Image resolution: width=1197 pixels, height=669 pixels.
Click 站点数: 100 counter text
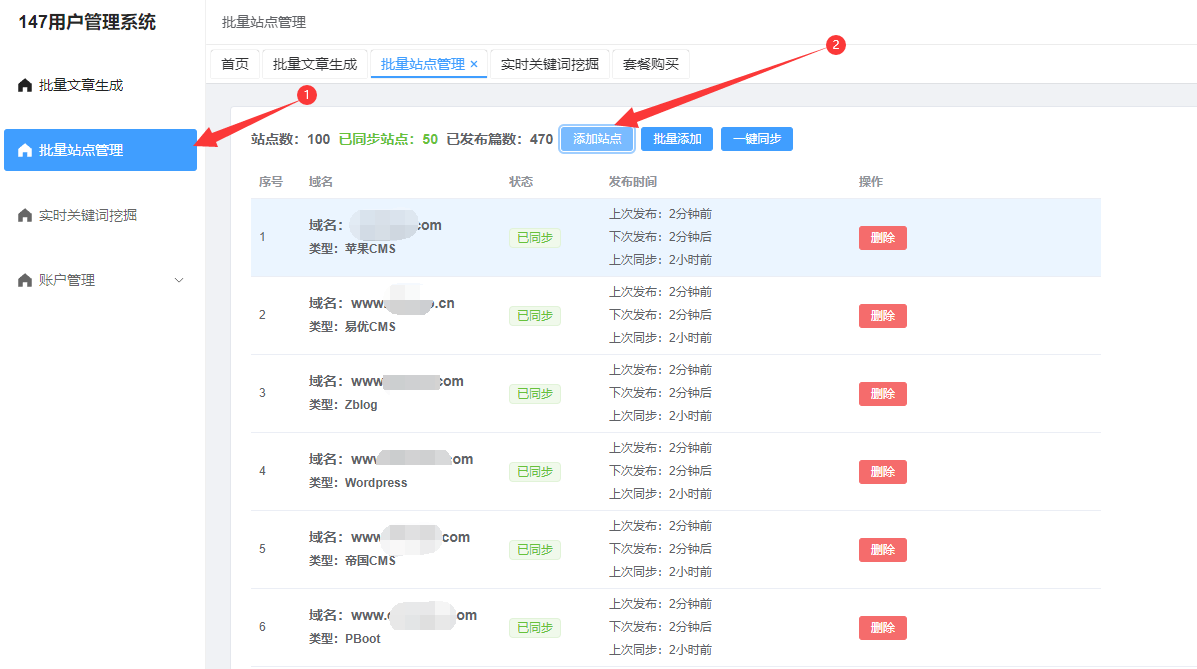290,139
